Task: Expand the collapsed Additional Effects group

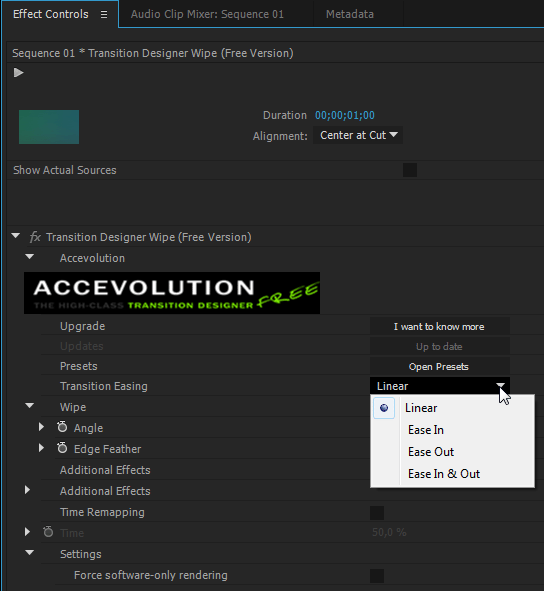Action: click(27, 490)
